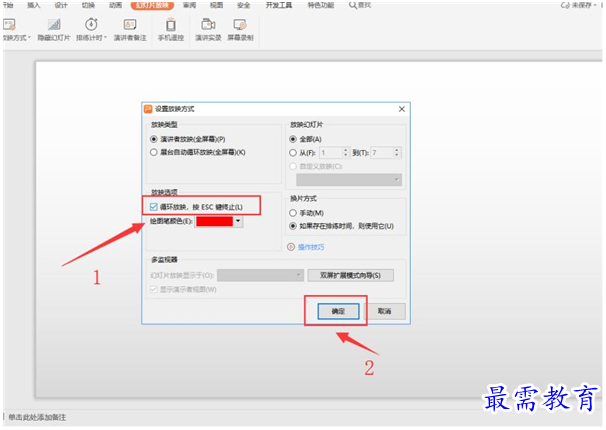Switch to the 安全 ribbon tab
This screenshot has width=606, height=430.
click(243, 5)
